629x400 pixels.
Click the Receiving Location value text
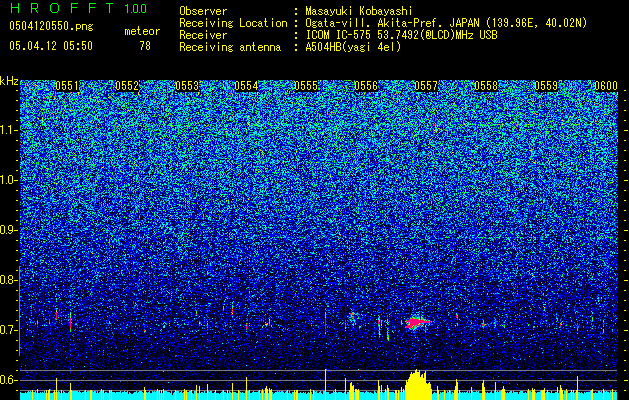click(446, 23)
